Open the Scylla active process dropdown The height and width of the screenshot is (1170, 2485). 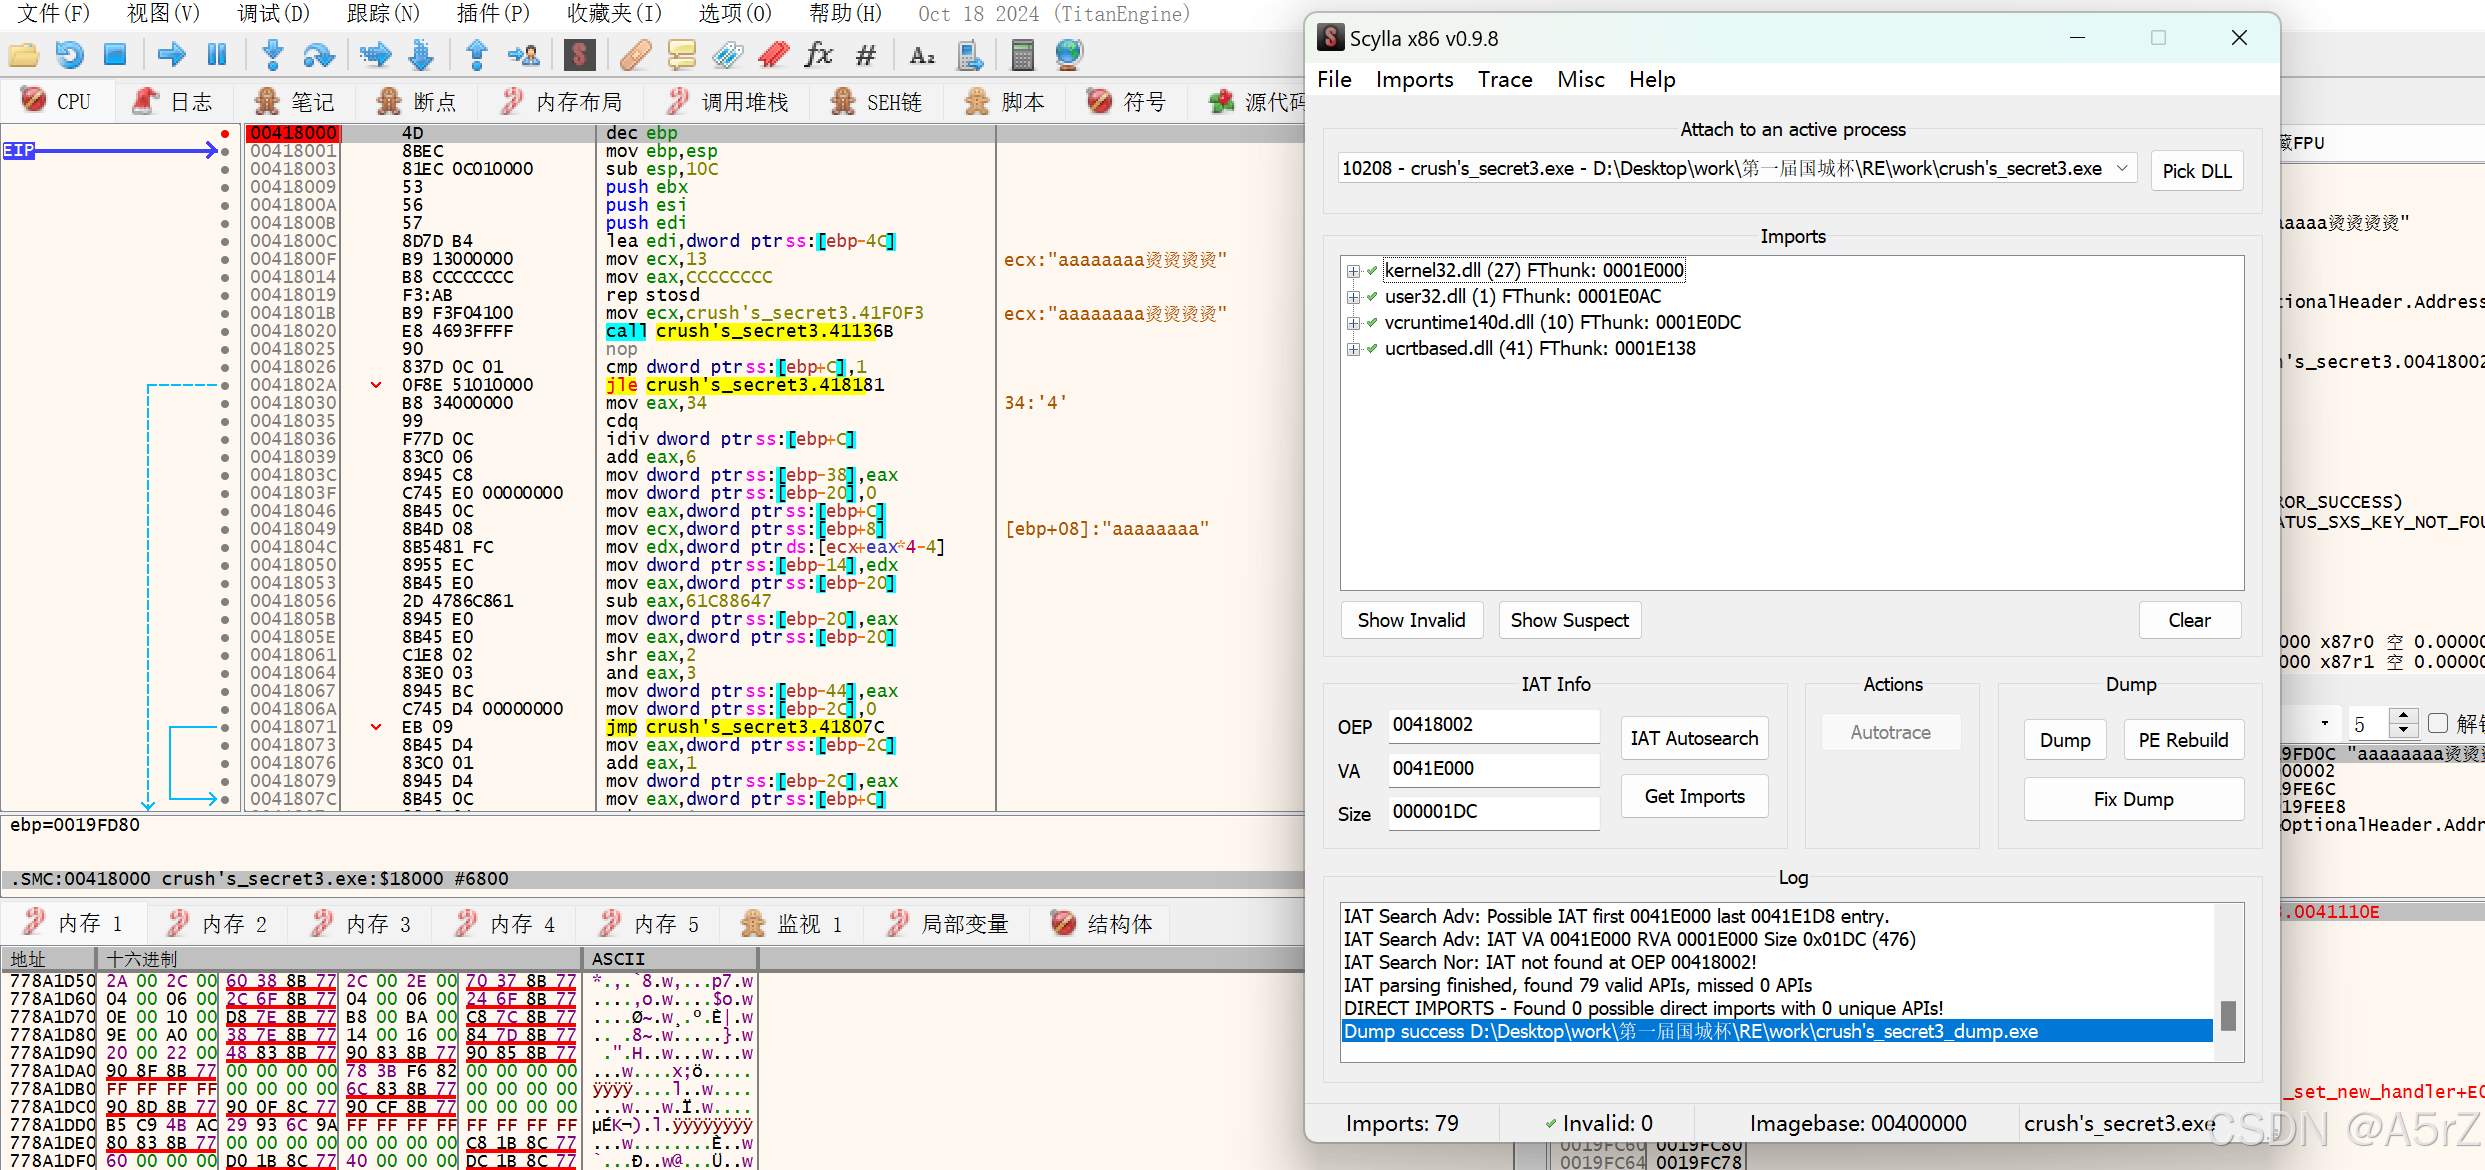[x=2122, y=168]
